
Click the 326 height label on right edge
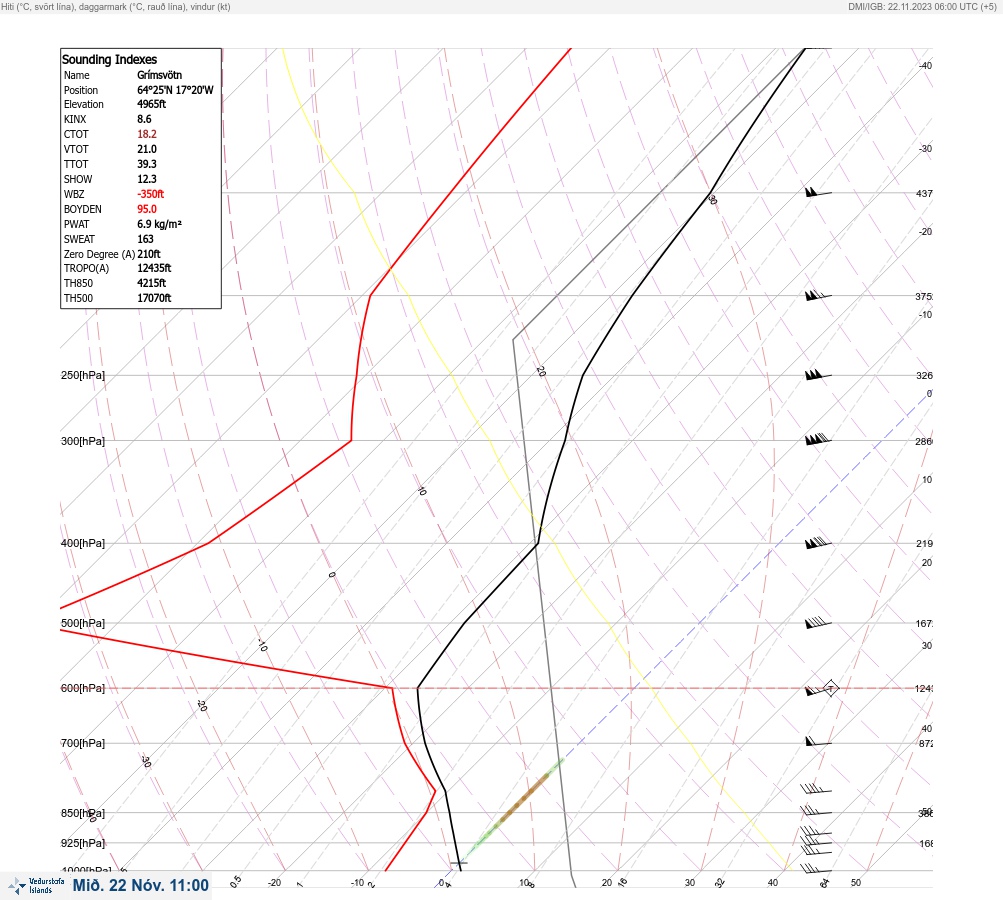[x=924, y=375]
